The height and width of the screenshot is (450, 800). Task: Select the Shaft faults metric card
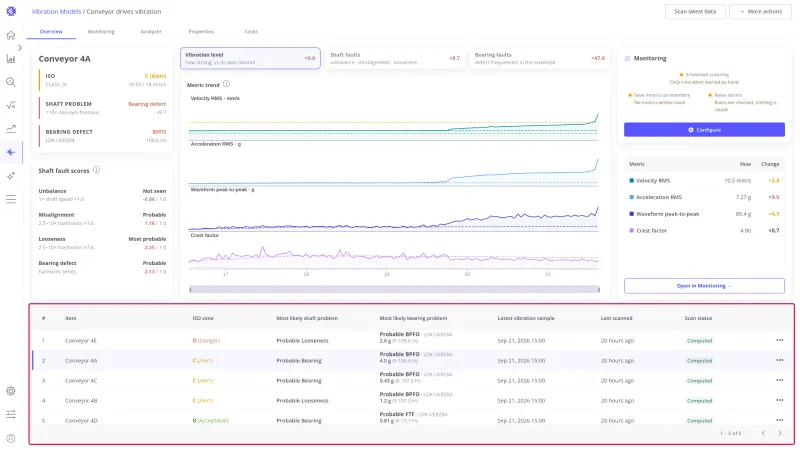(x=395, y=58)
